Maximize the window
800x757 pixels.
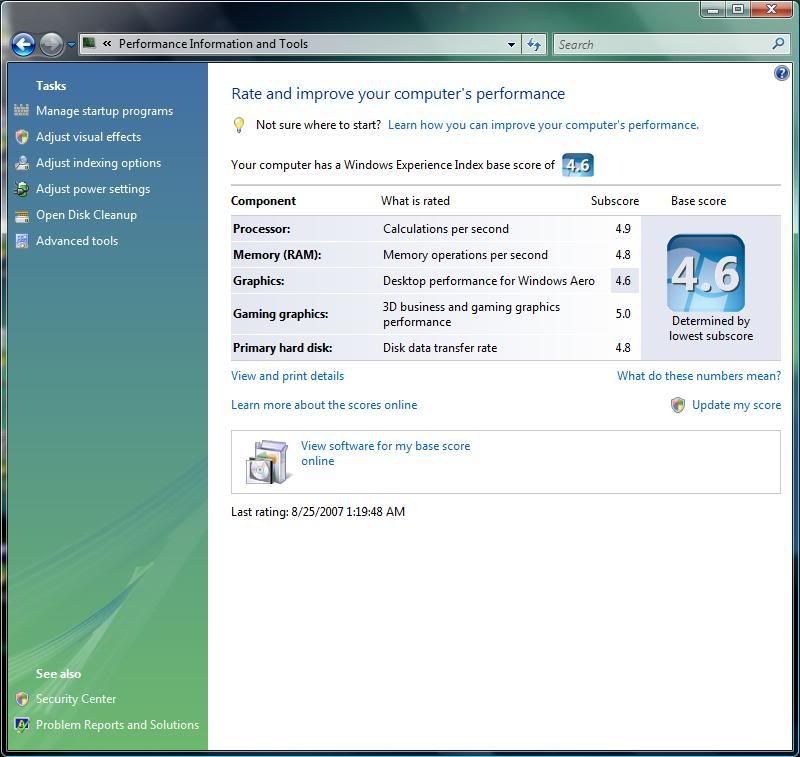(x=738, y=9)
